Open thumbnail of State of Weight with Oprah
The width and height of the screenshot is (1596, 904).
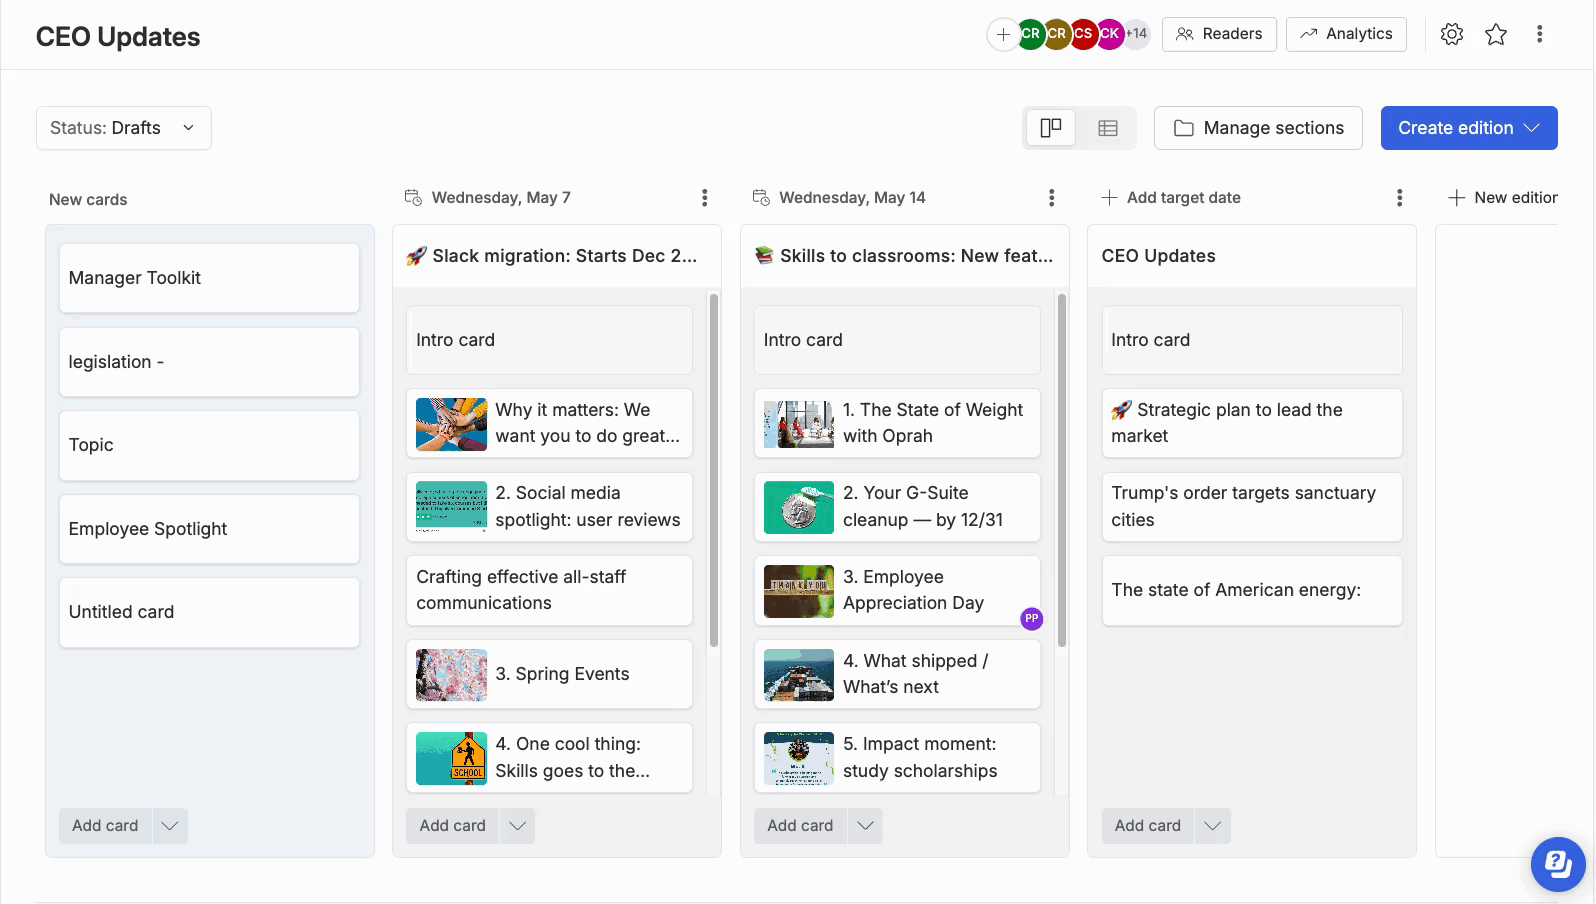799,424
